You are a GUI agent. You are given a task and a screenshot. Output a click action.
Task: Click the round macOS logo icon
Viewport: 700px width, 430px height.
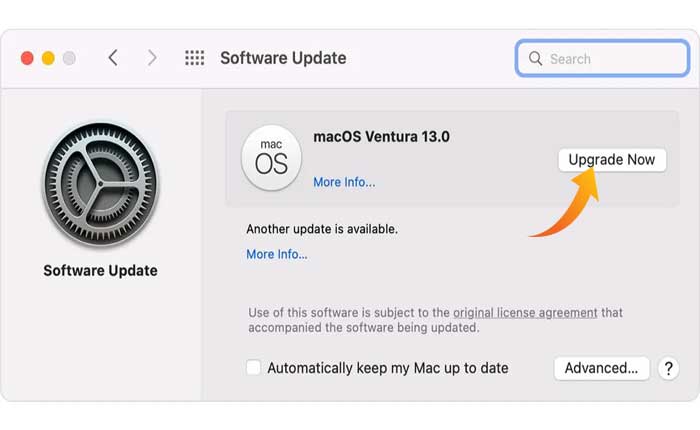tap(271, 157)
